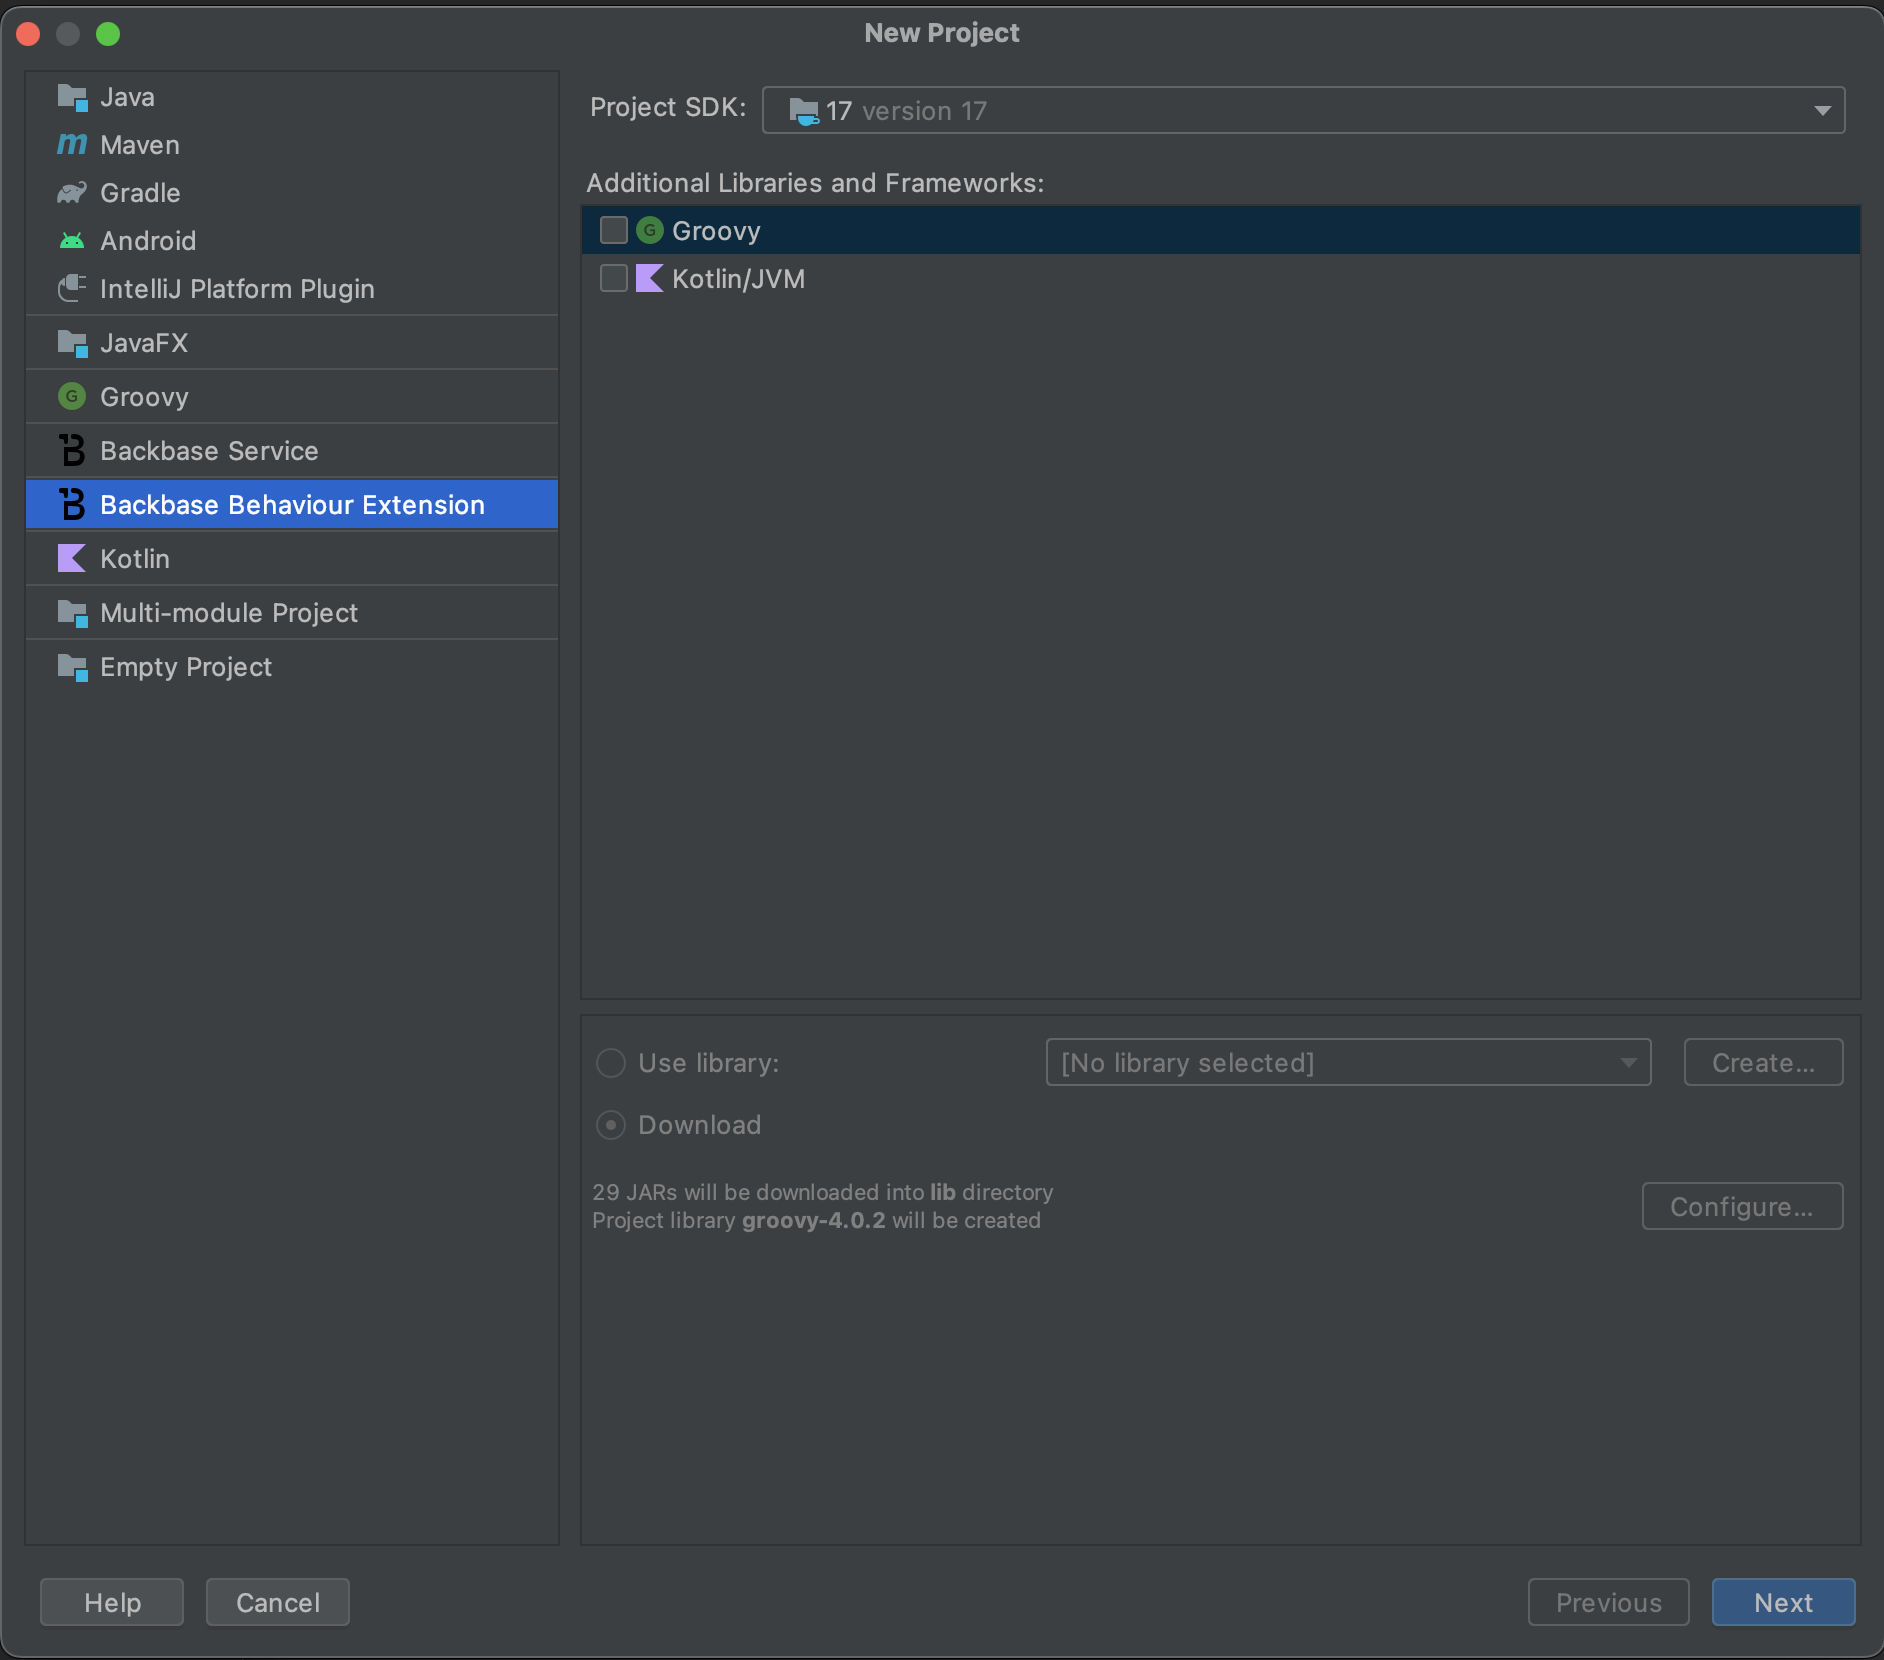The image size is (1884, 1660).
Task: Select the Groovy row label in frameworks list
Action: tap(716, 231)
